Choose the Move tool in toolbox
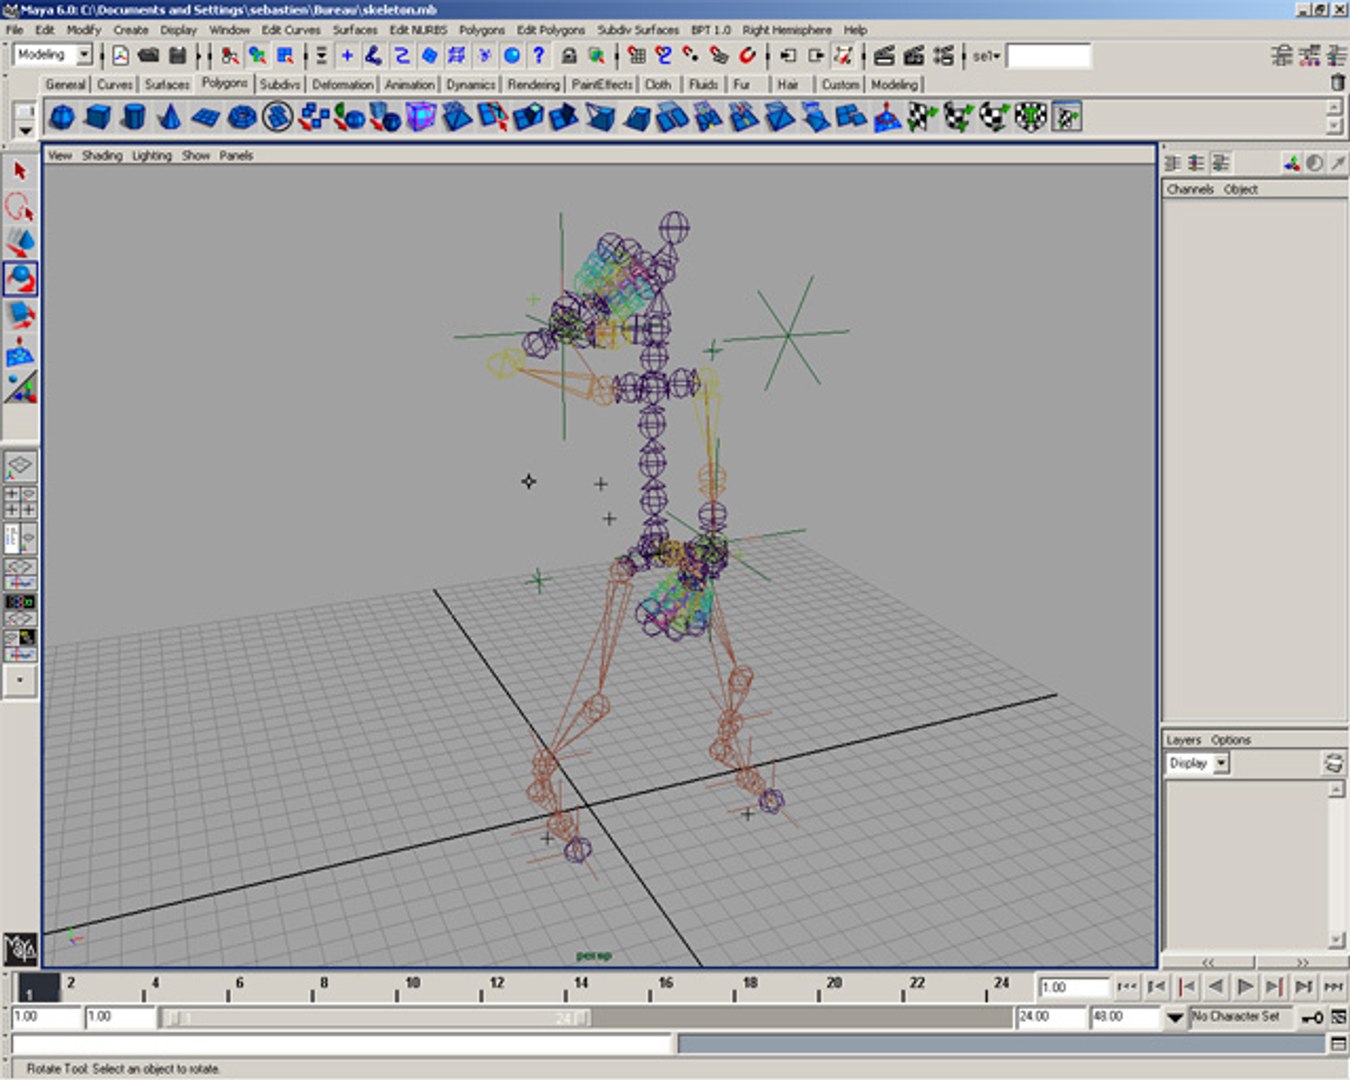Image resolution: width=1350 pixels, height=1080 pixels. coord(20,243)
